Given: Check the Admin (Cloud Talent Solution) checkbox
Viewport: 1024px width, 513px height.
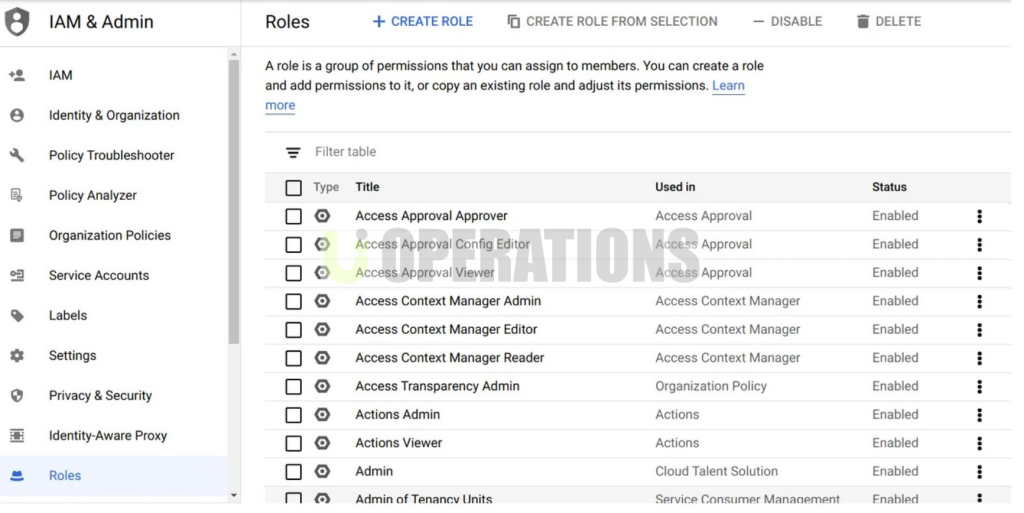Looking at the screenshot, I should 293,472.
